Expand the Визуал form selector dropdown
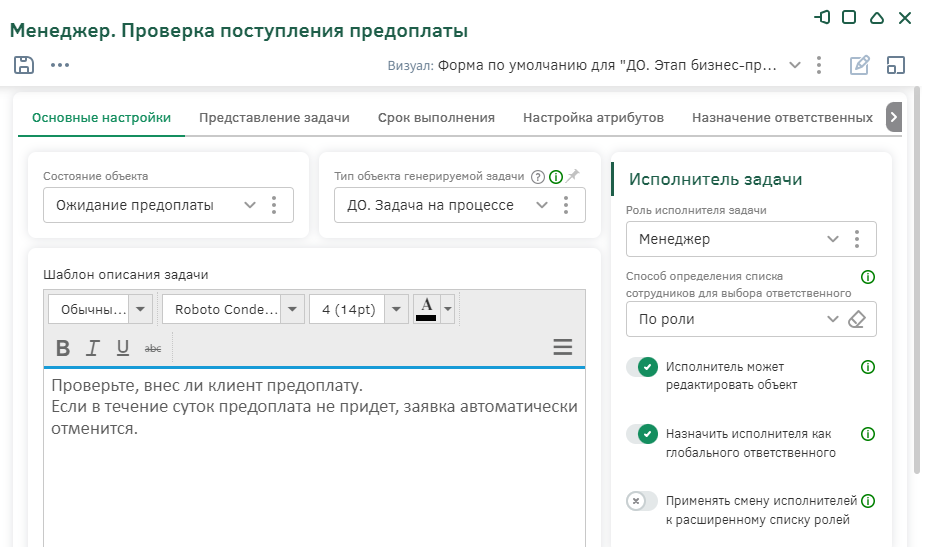Viewport: 926px width, 547px height. pos(795,65)
